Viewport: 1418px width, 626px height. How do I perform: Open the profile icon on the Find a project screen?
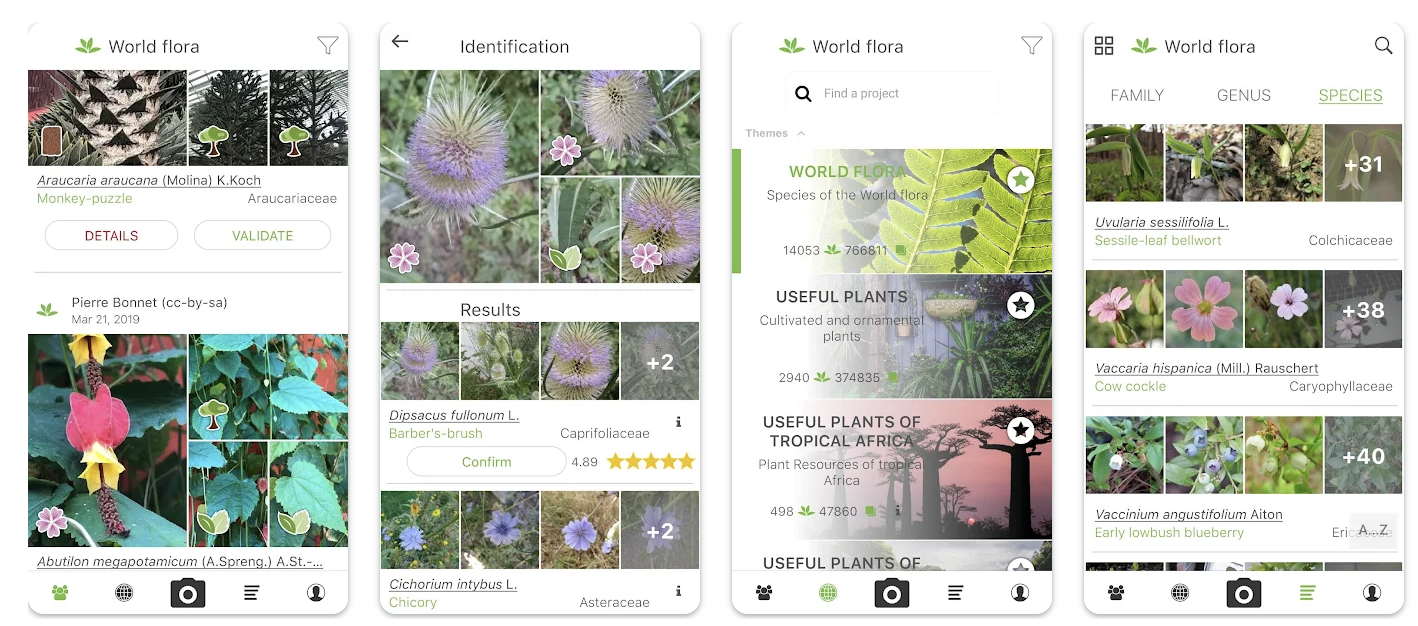click(x=1020, y=593)
